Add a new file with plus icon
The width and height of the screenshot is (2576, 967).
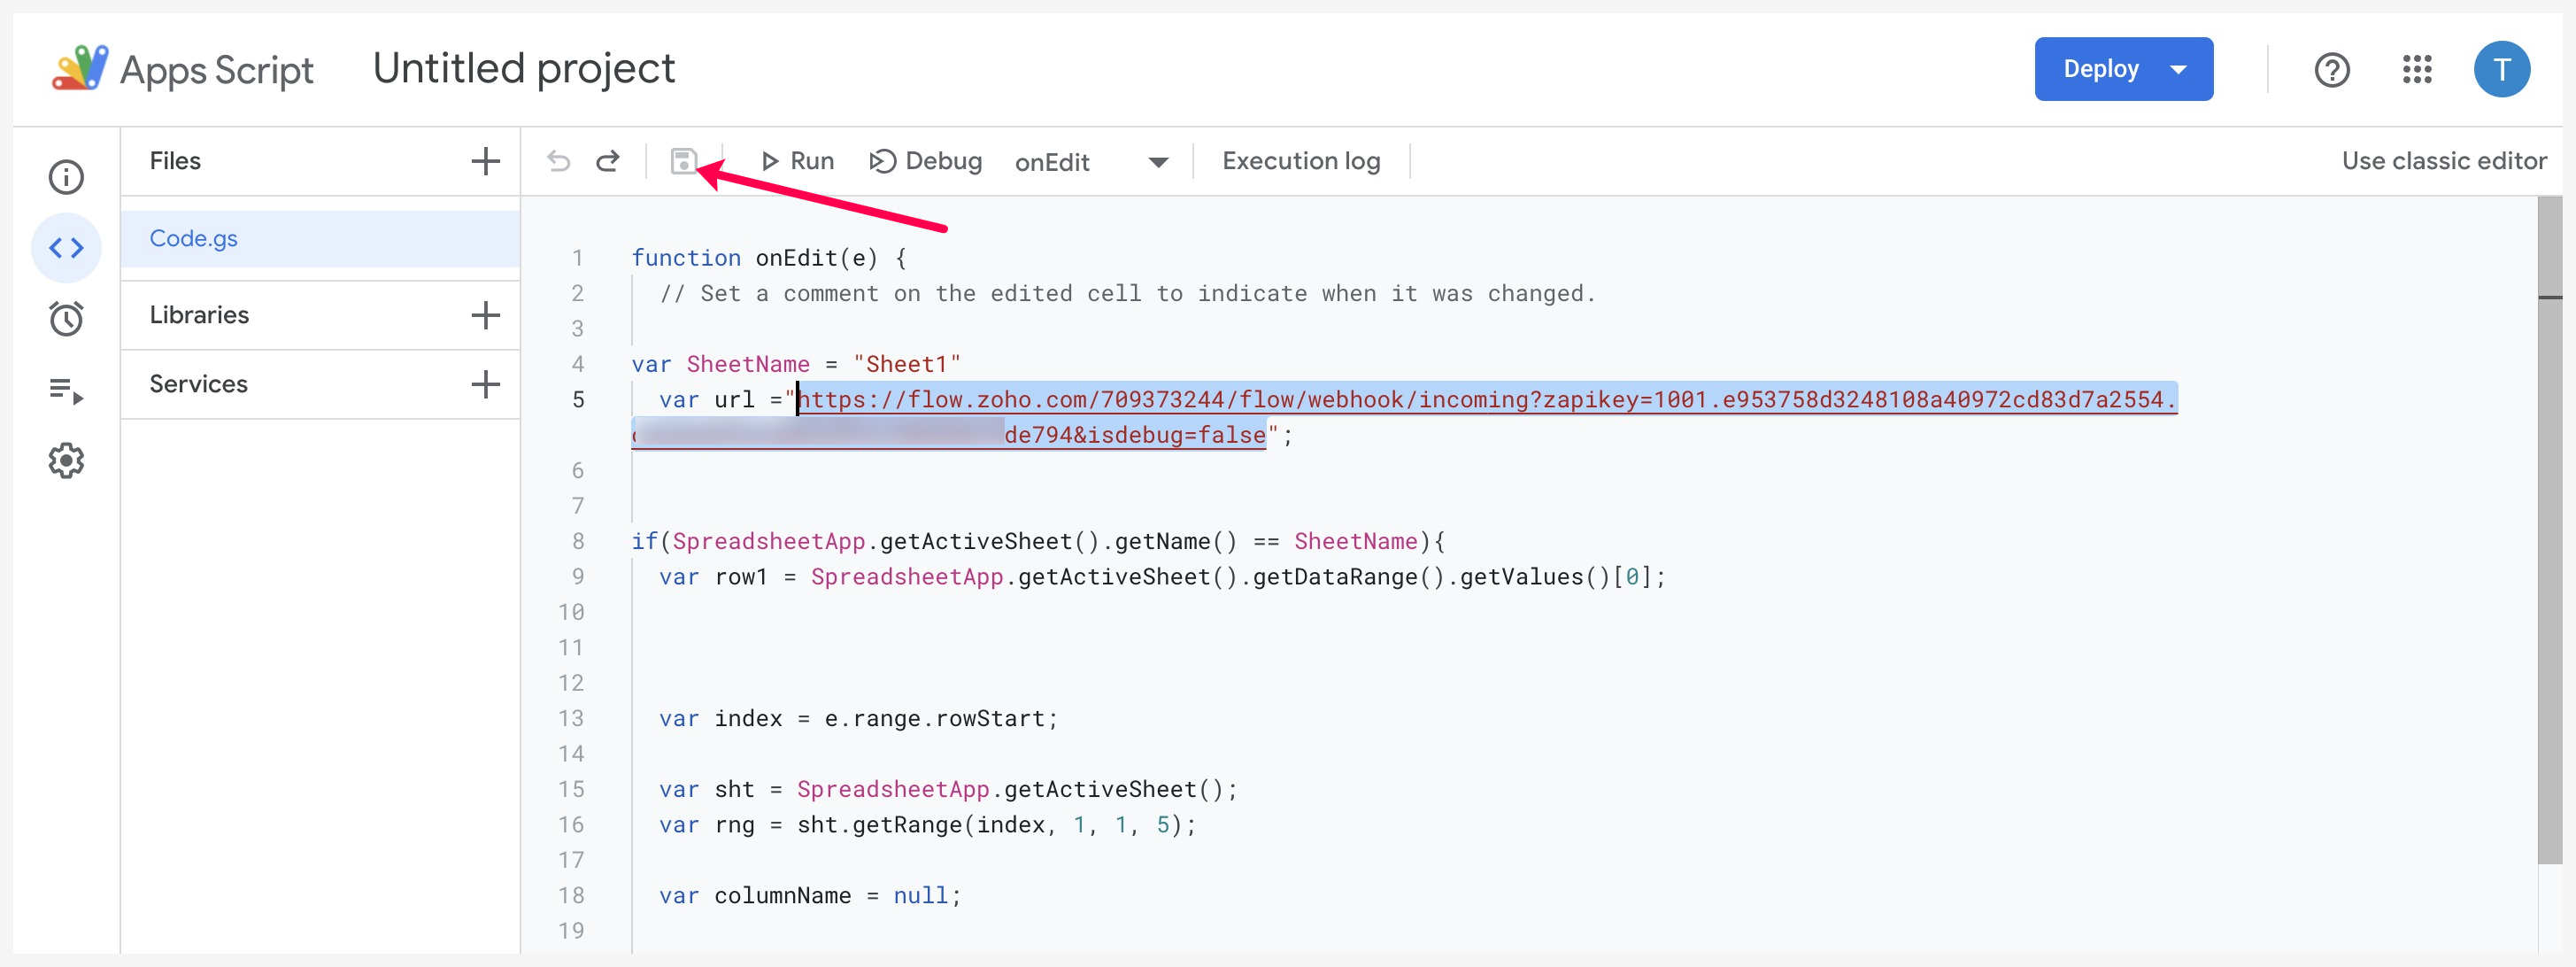point(485,161)
